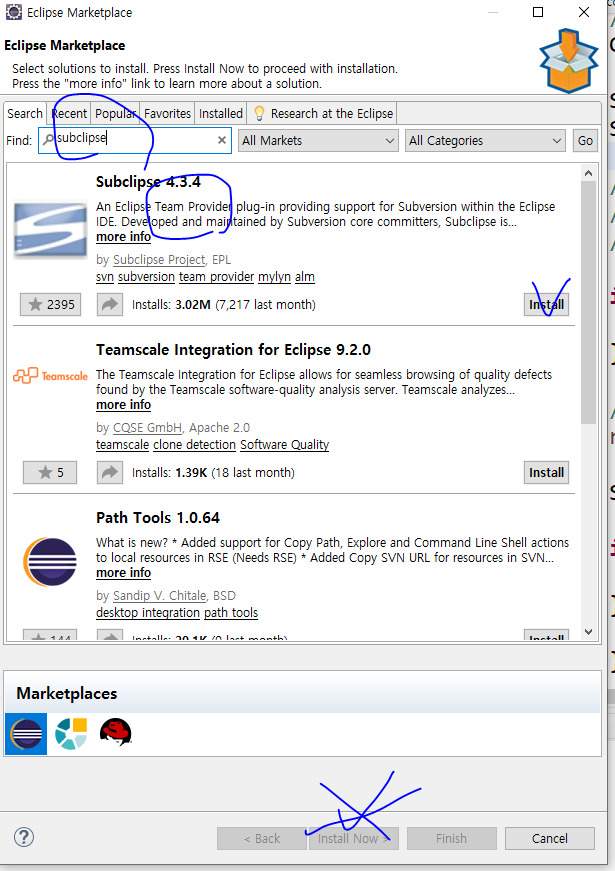Click the Subclipse logo thumbnail
The height and width of the screenshot is (871, 615).
[50, 229]
